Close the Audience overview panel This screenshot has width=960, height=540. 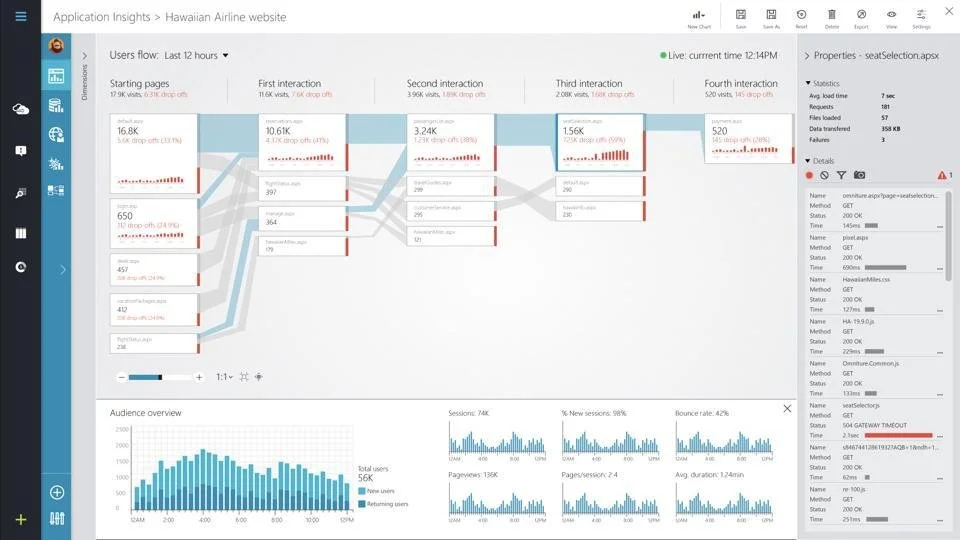[x=787, y=408]
